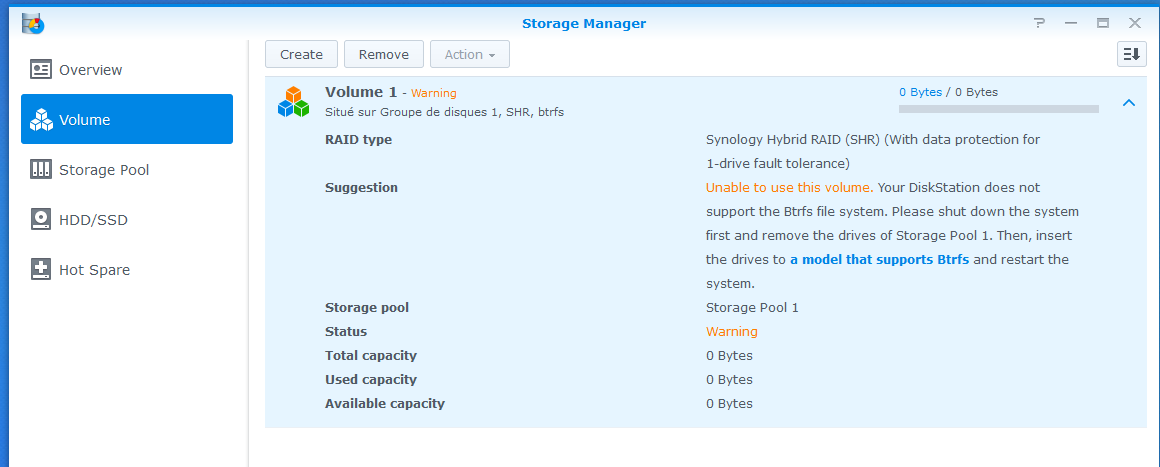The height and width of the screenshot is (467, 1160).
Task: Click the Storage Pool sidebar icon
Action: point(40,170)
